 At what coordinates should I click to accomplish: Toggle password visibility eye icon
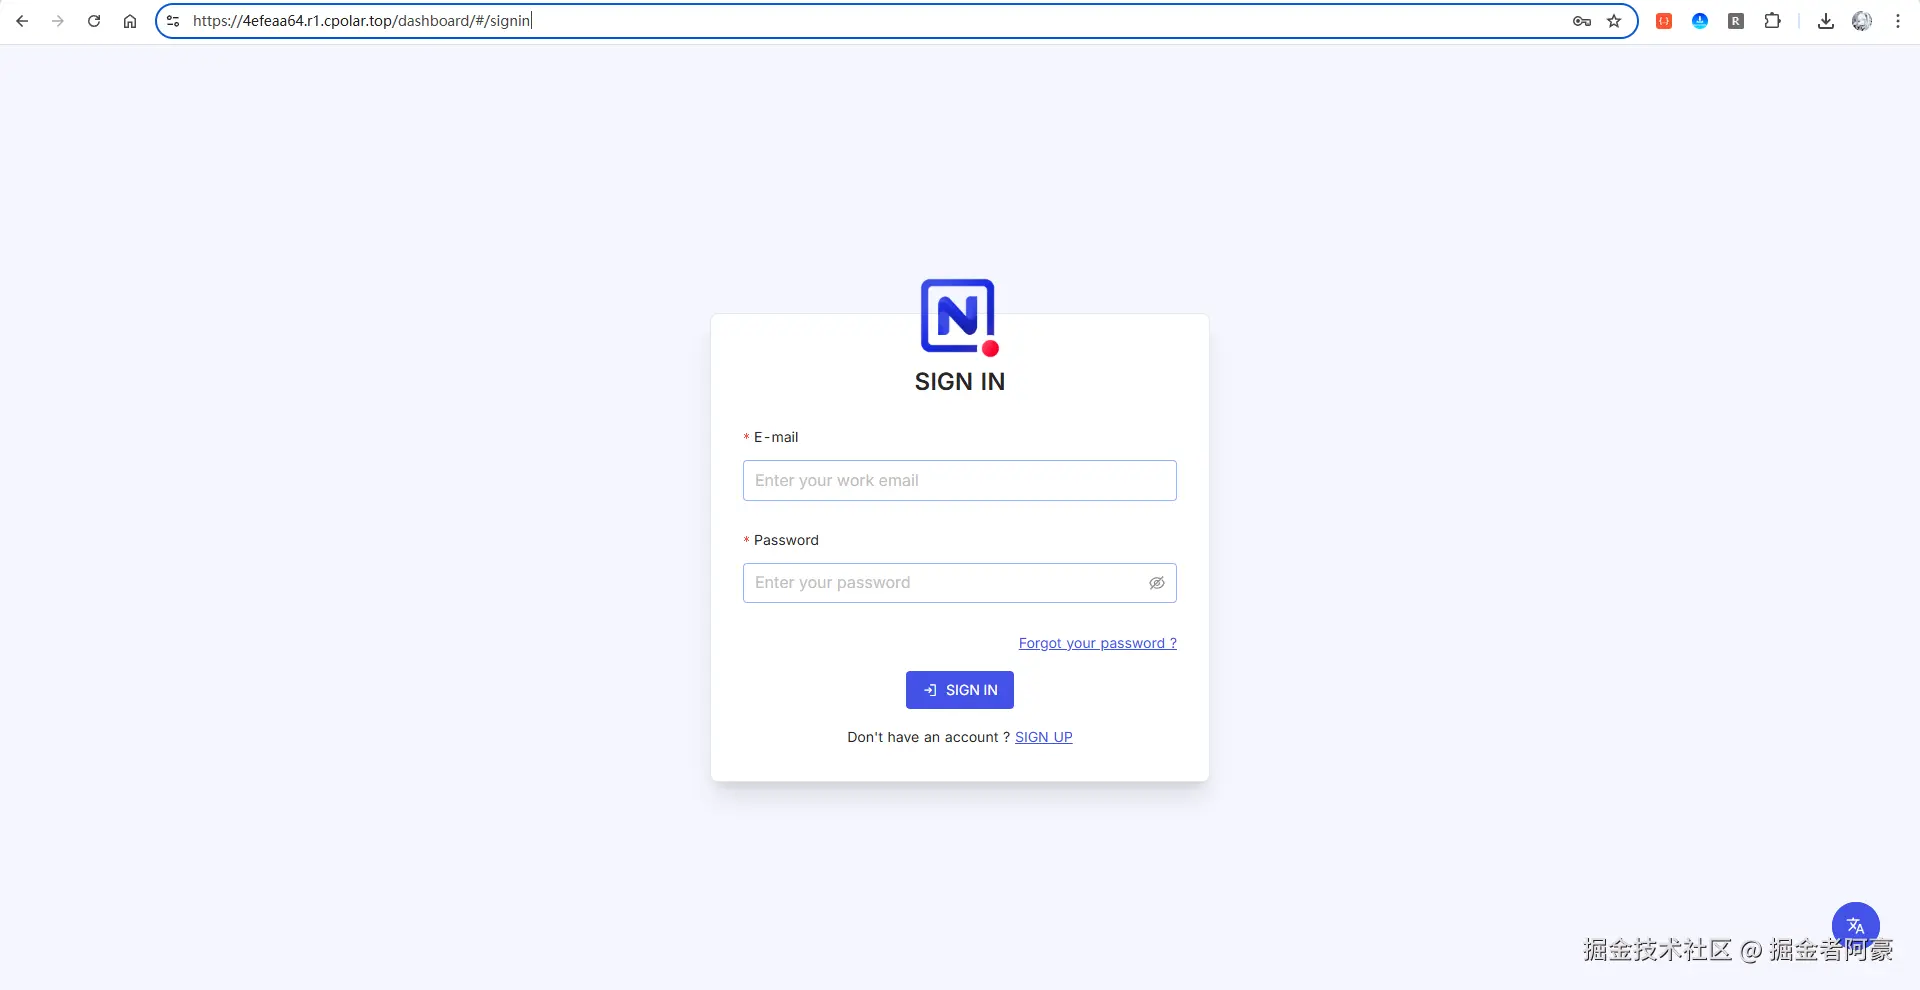coord(1157,583)
